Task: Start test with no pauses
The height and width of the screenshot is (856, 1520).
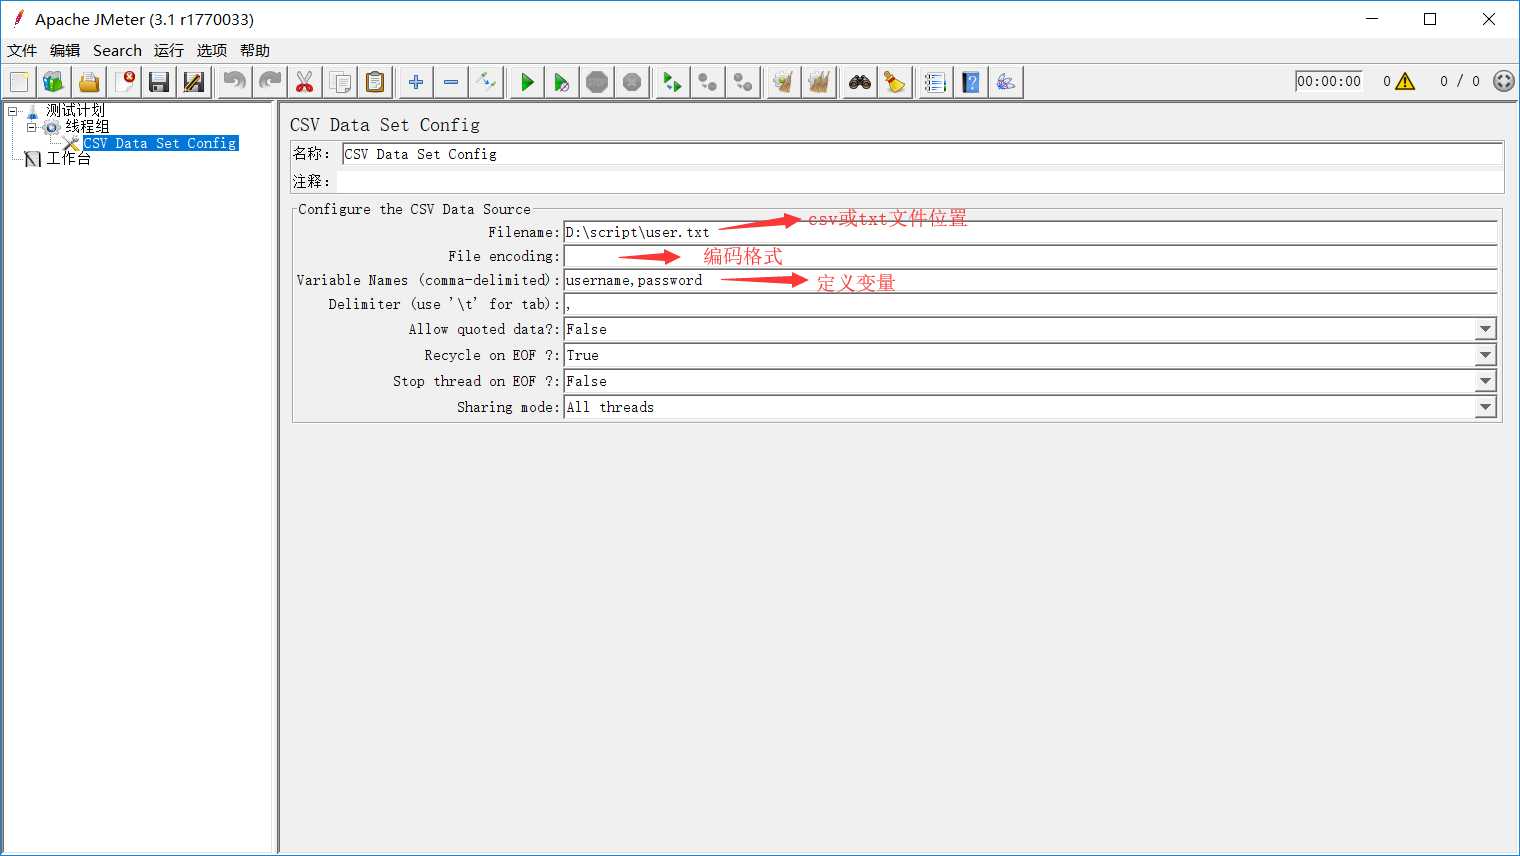Action: (562, 82)
